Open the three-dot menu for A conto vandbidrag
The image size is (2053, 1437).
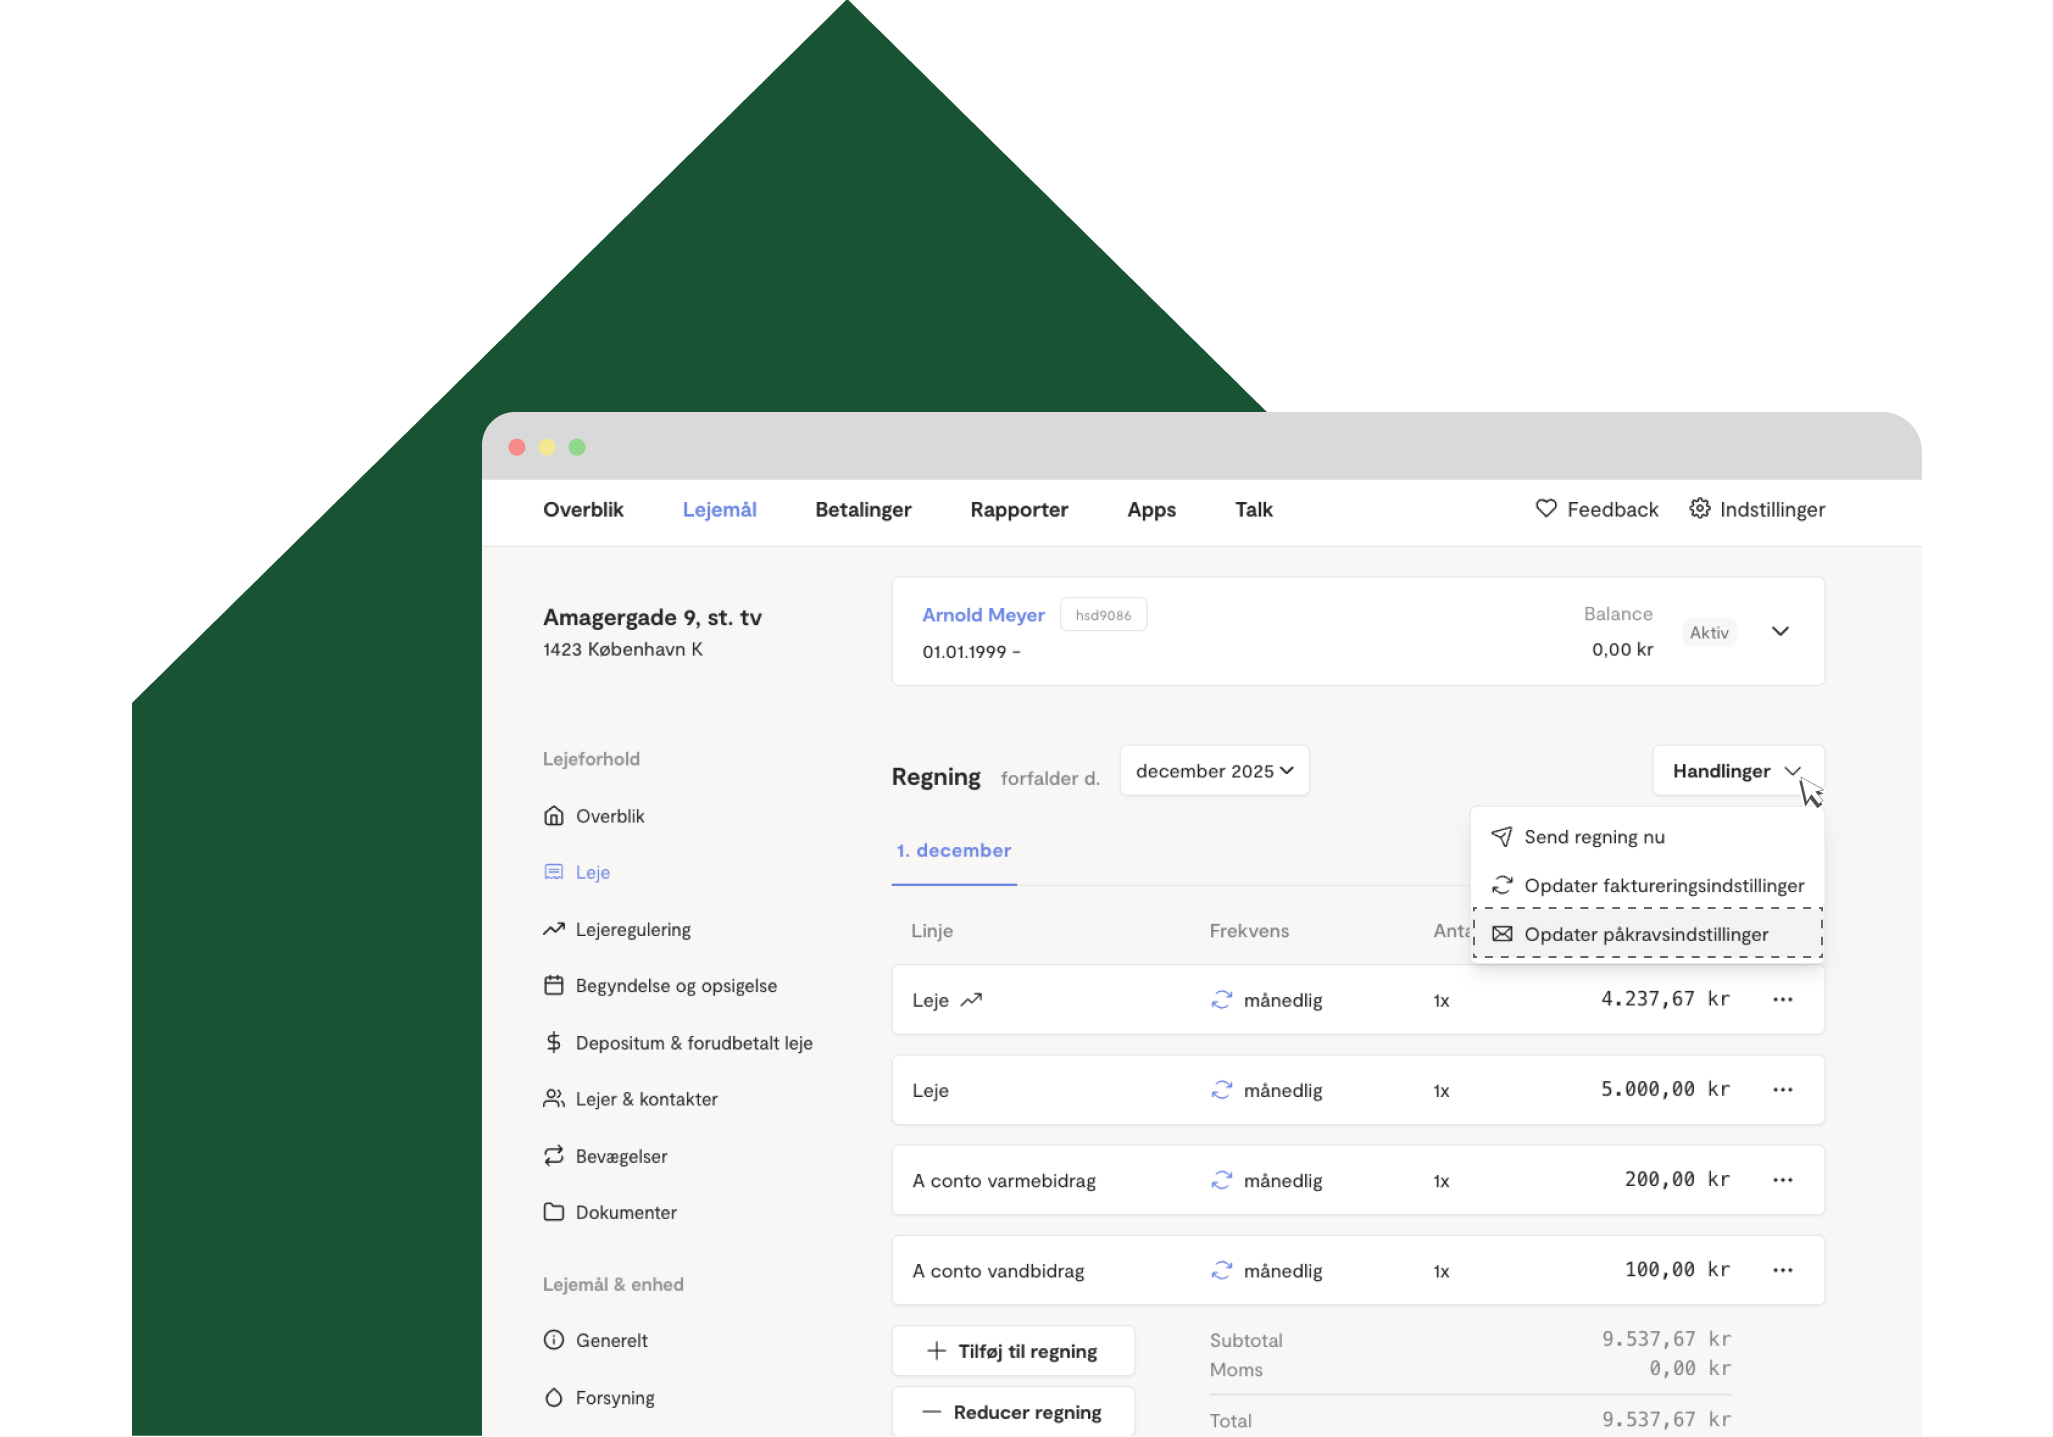point(1782,1270)
